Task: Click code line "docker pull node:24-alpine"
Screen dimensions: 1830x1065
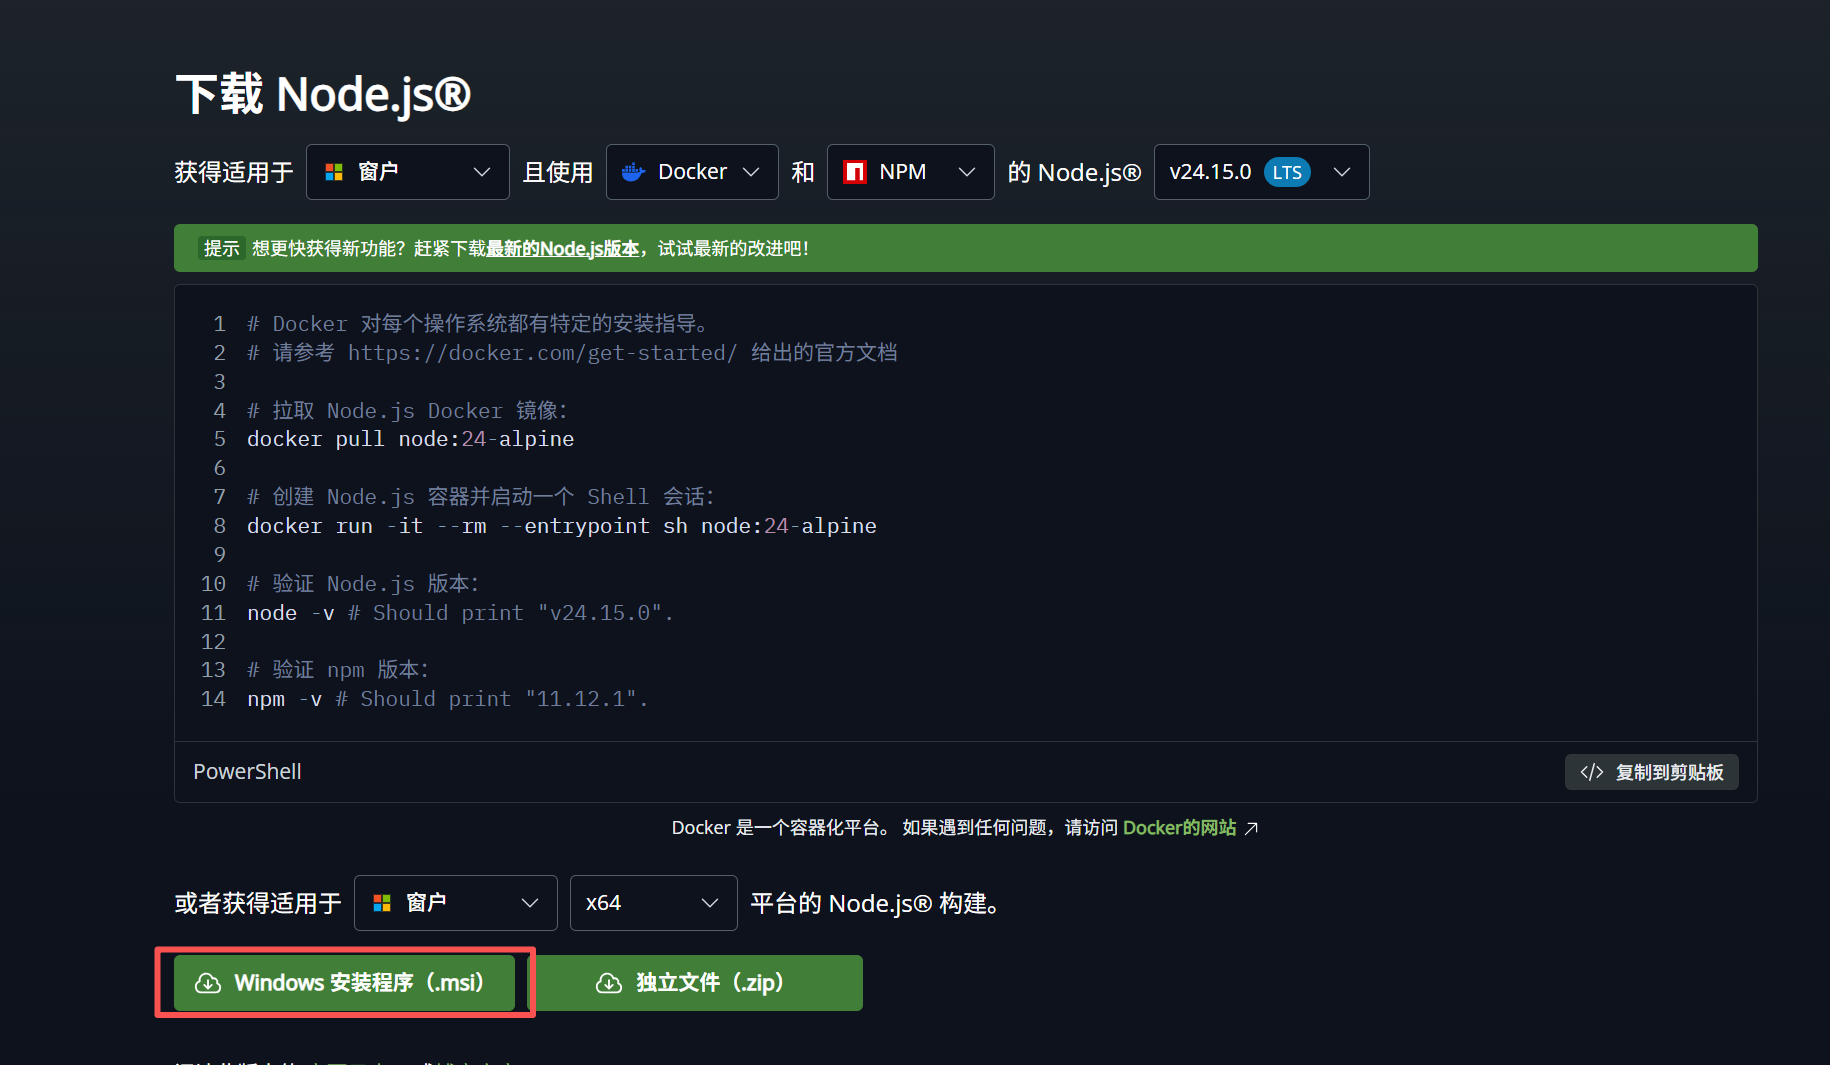Action: (x=410, y=439)
